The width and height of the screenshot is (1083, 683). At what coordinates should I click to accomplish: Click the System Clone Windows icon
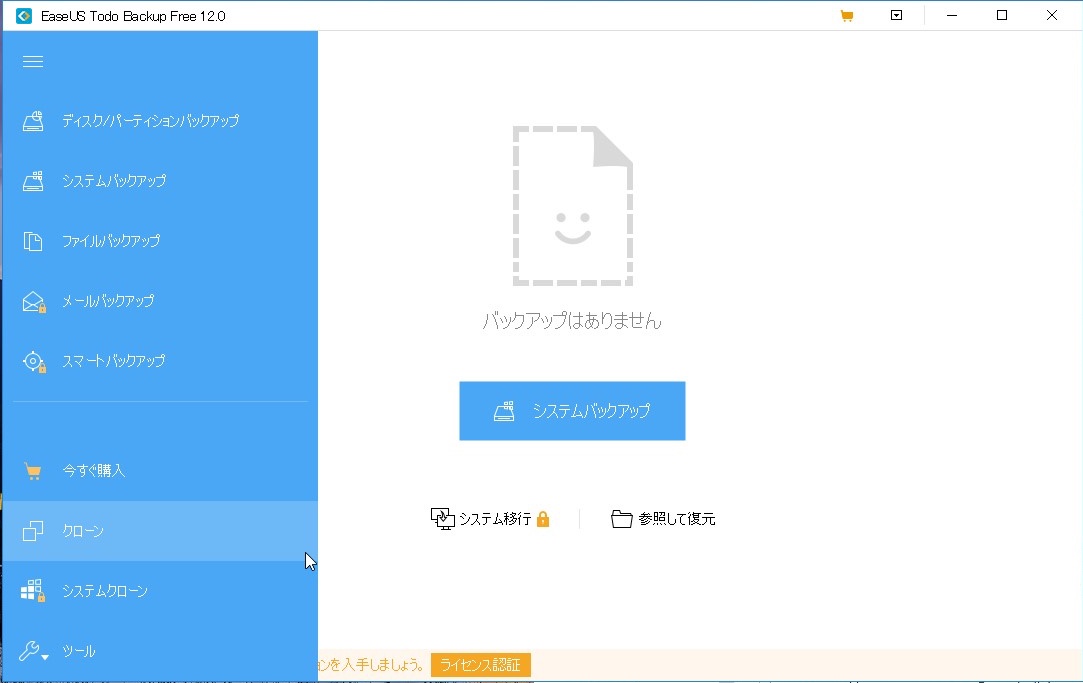[32, 591]
